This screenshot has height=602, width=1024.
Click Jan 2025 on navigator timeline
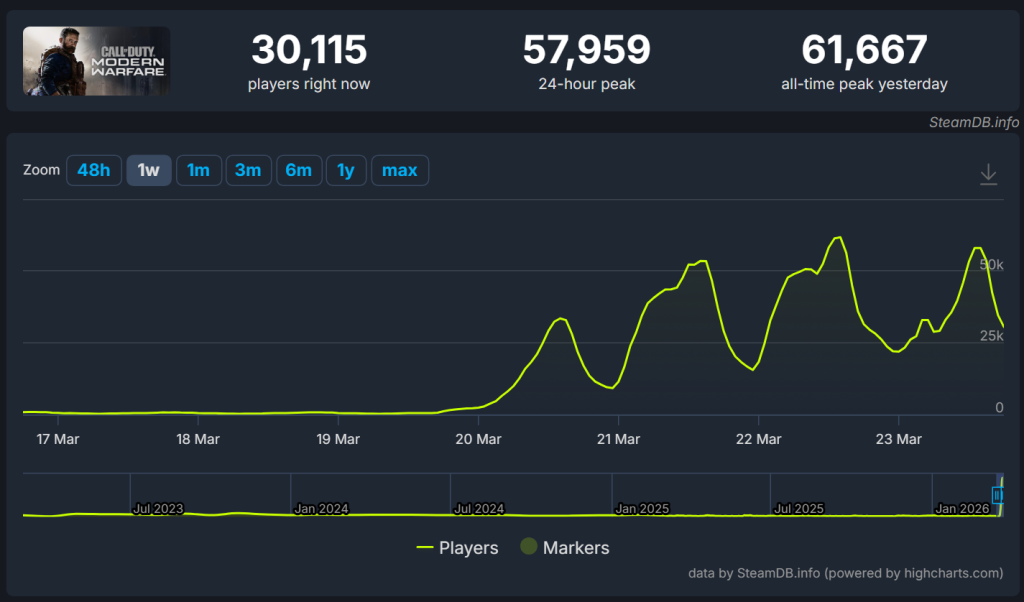(x=642, y=508)
